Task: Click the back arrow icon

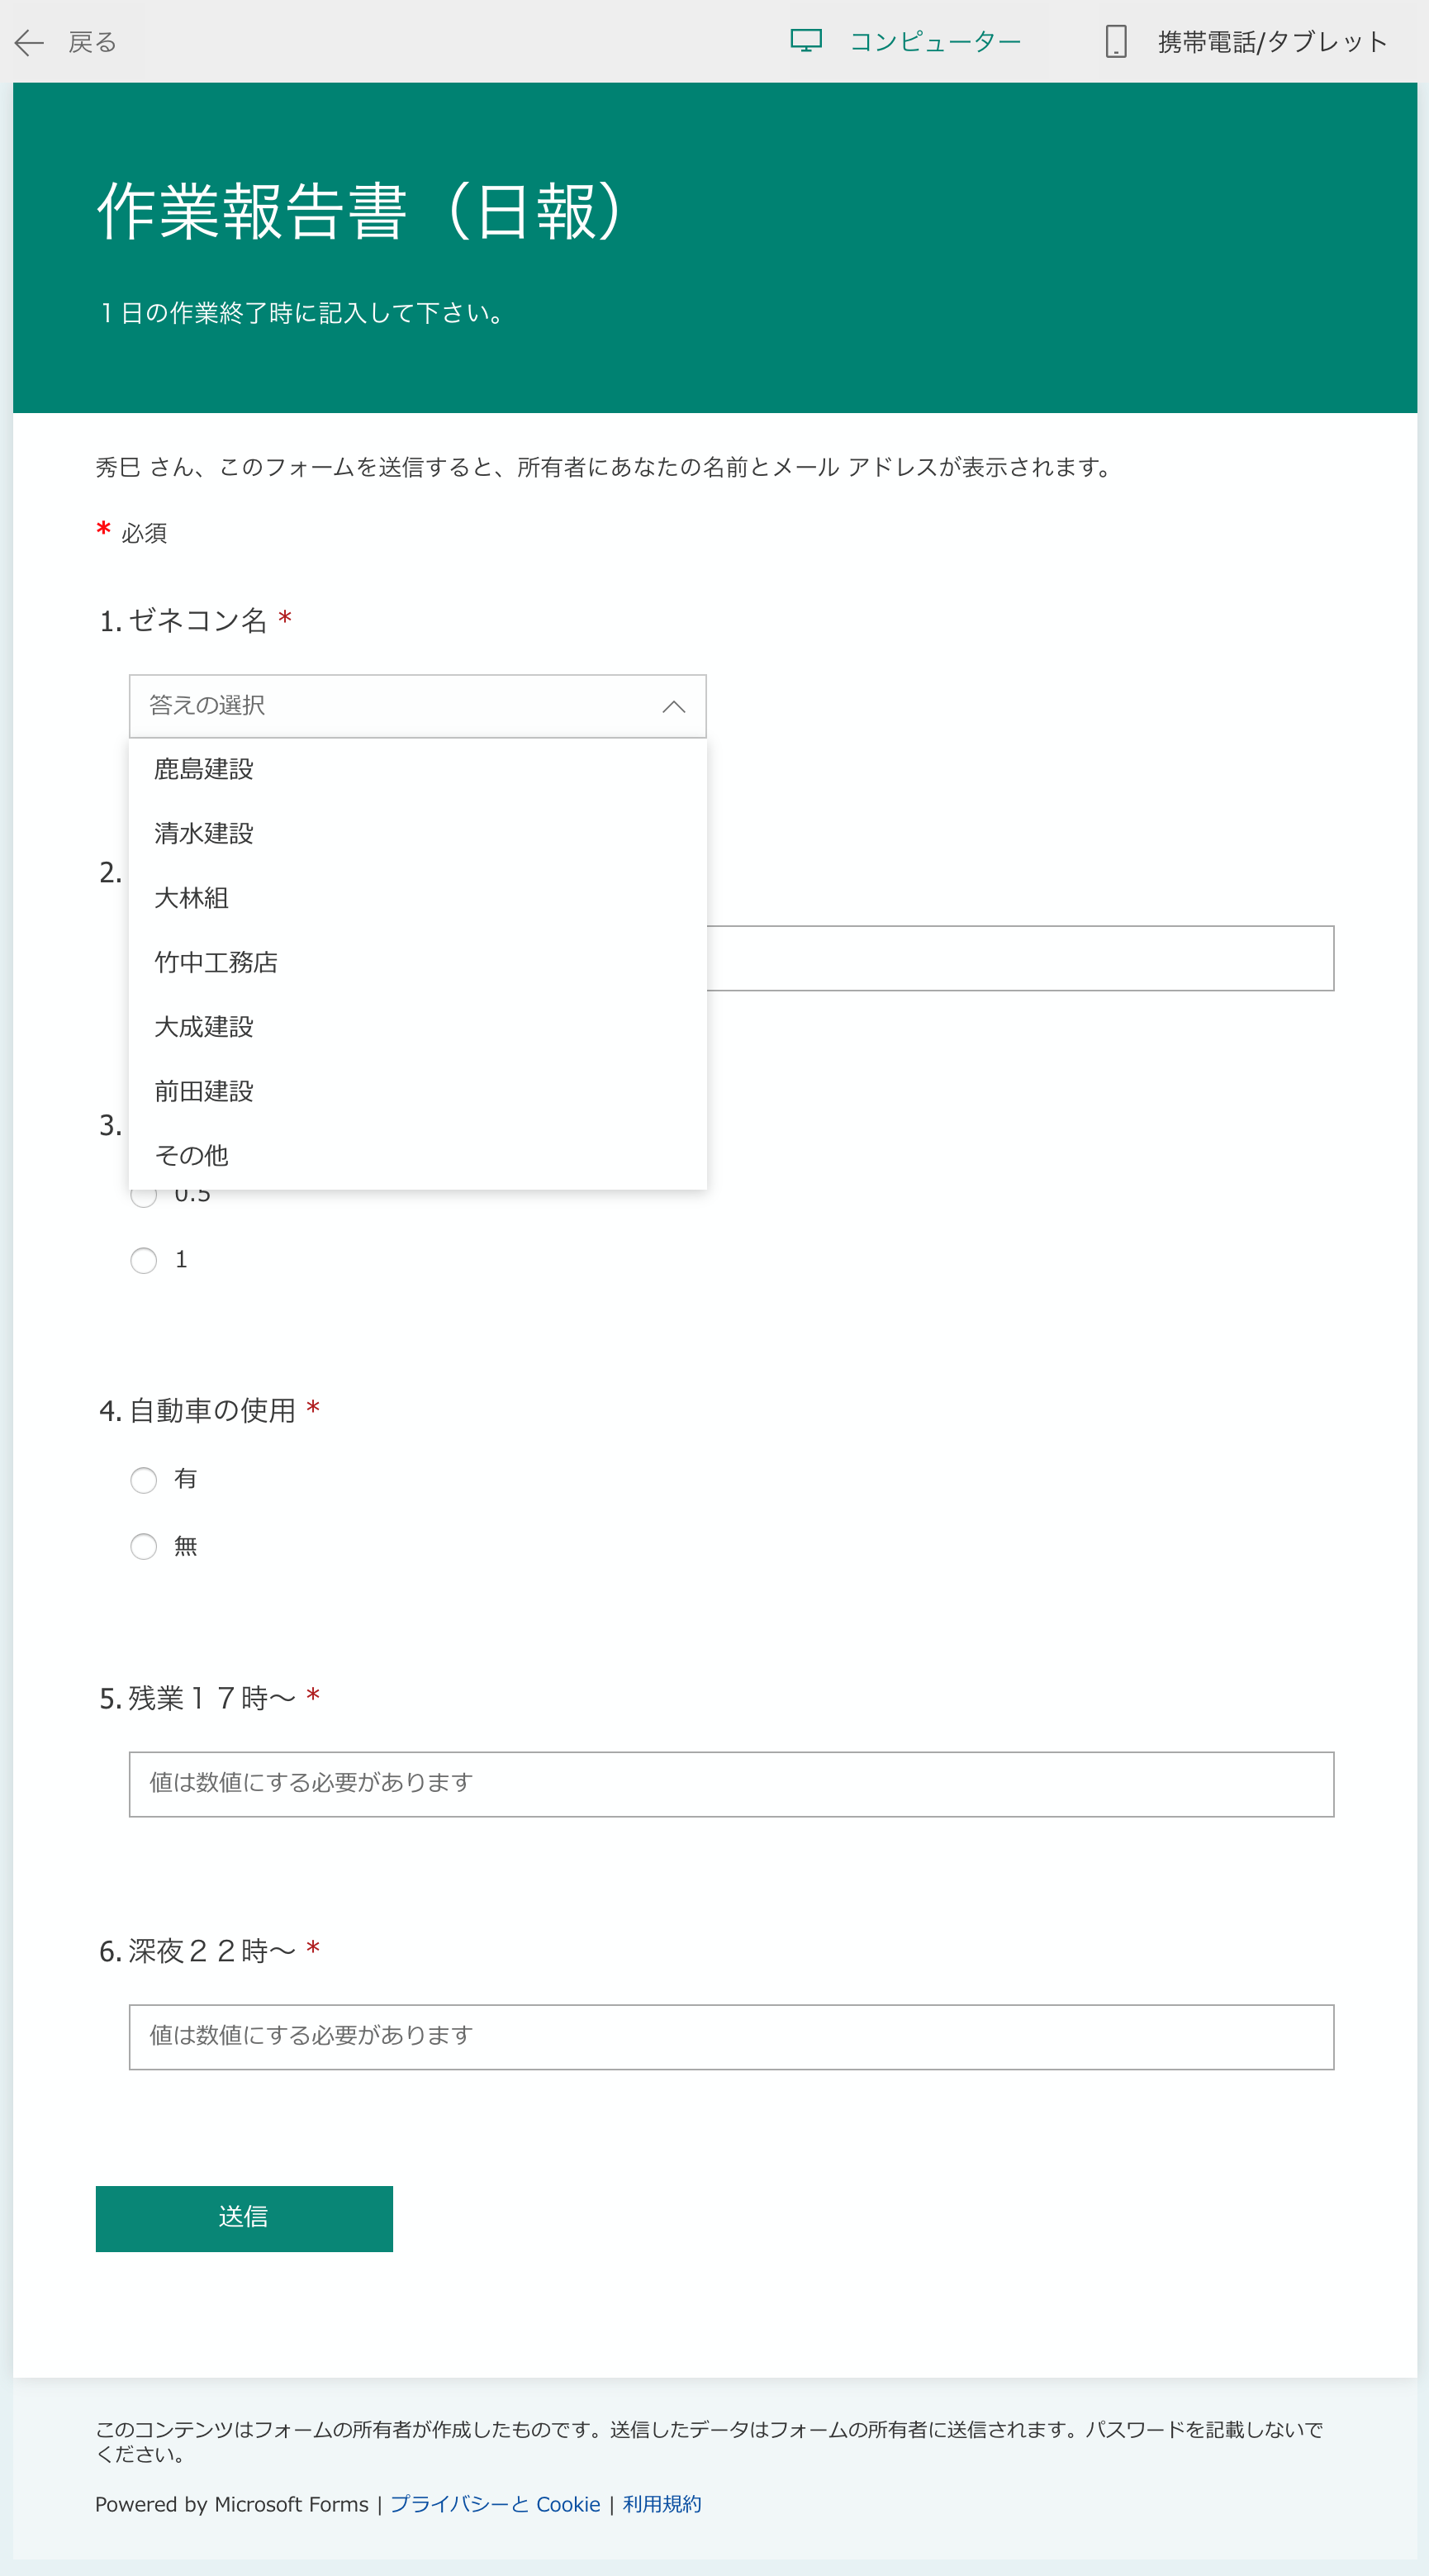Action: pyautogui.click(x=29, y=42)
